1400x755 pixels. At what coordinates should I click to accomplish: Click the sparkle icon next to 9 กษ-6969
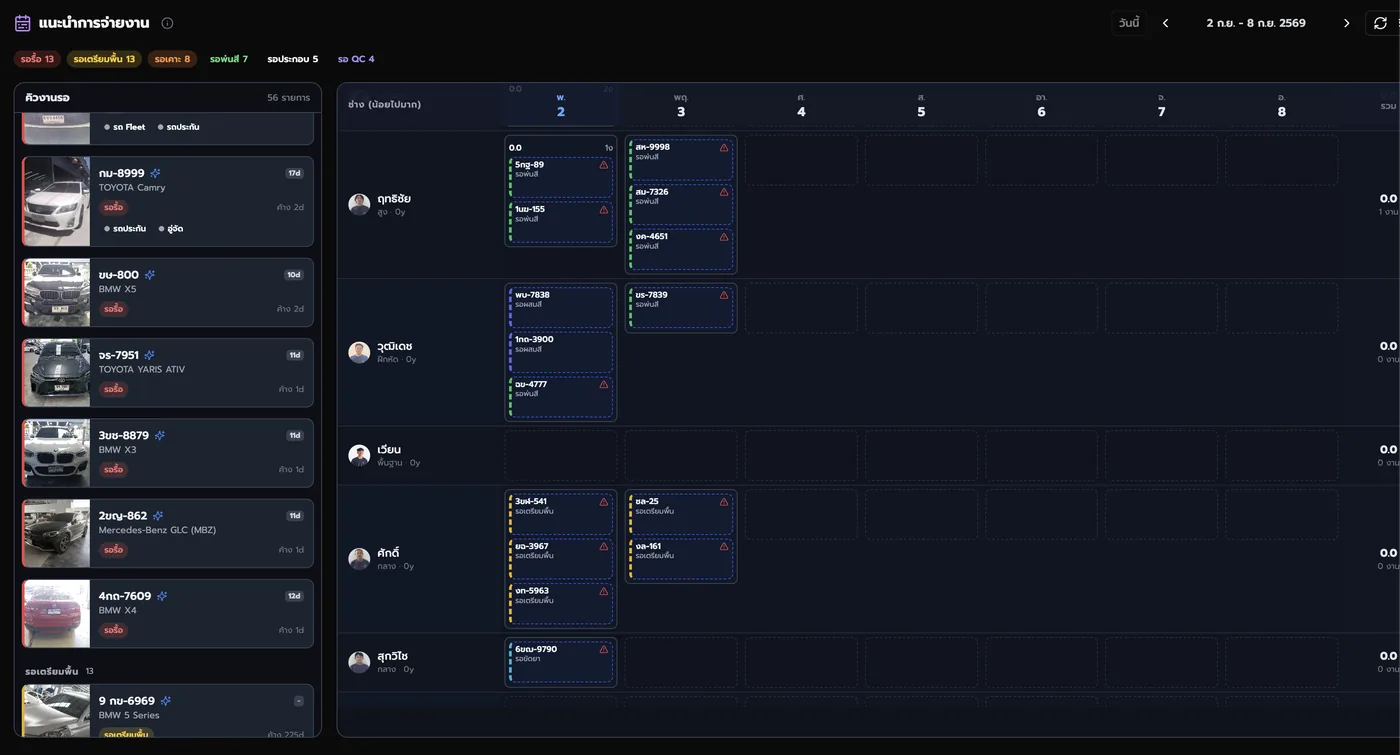click(x=165, y=701)
